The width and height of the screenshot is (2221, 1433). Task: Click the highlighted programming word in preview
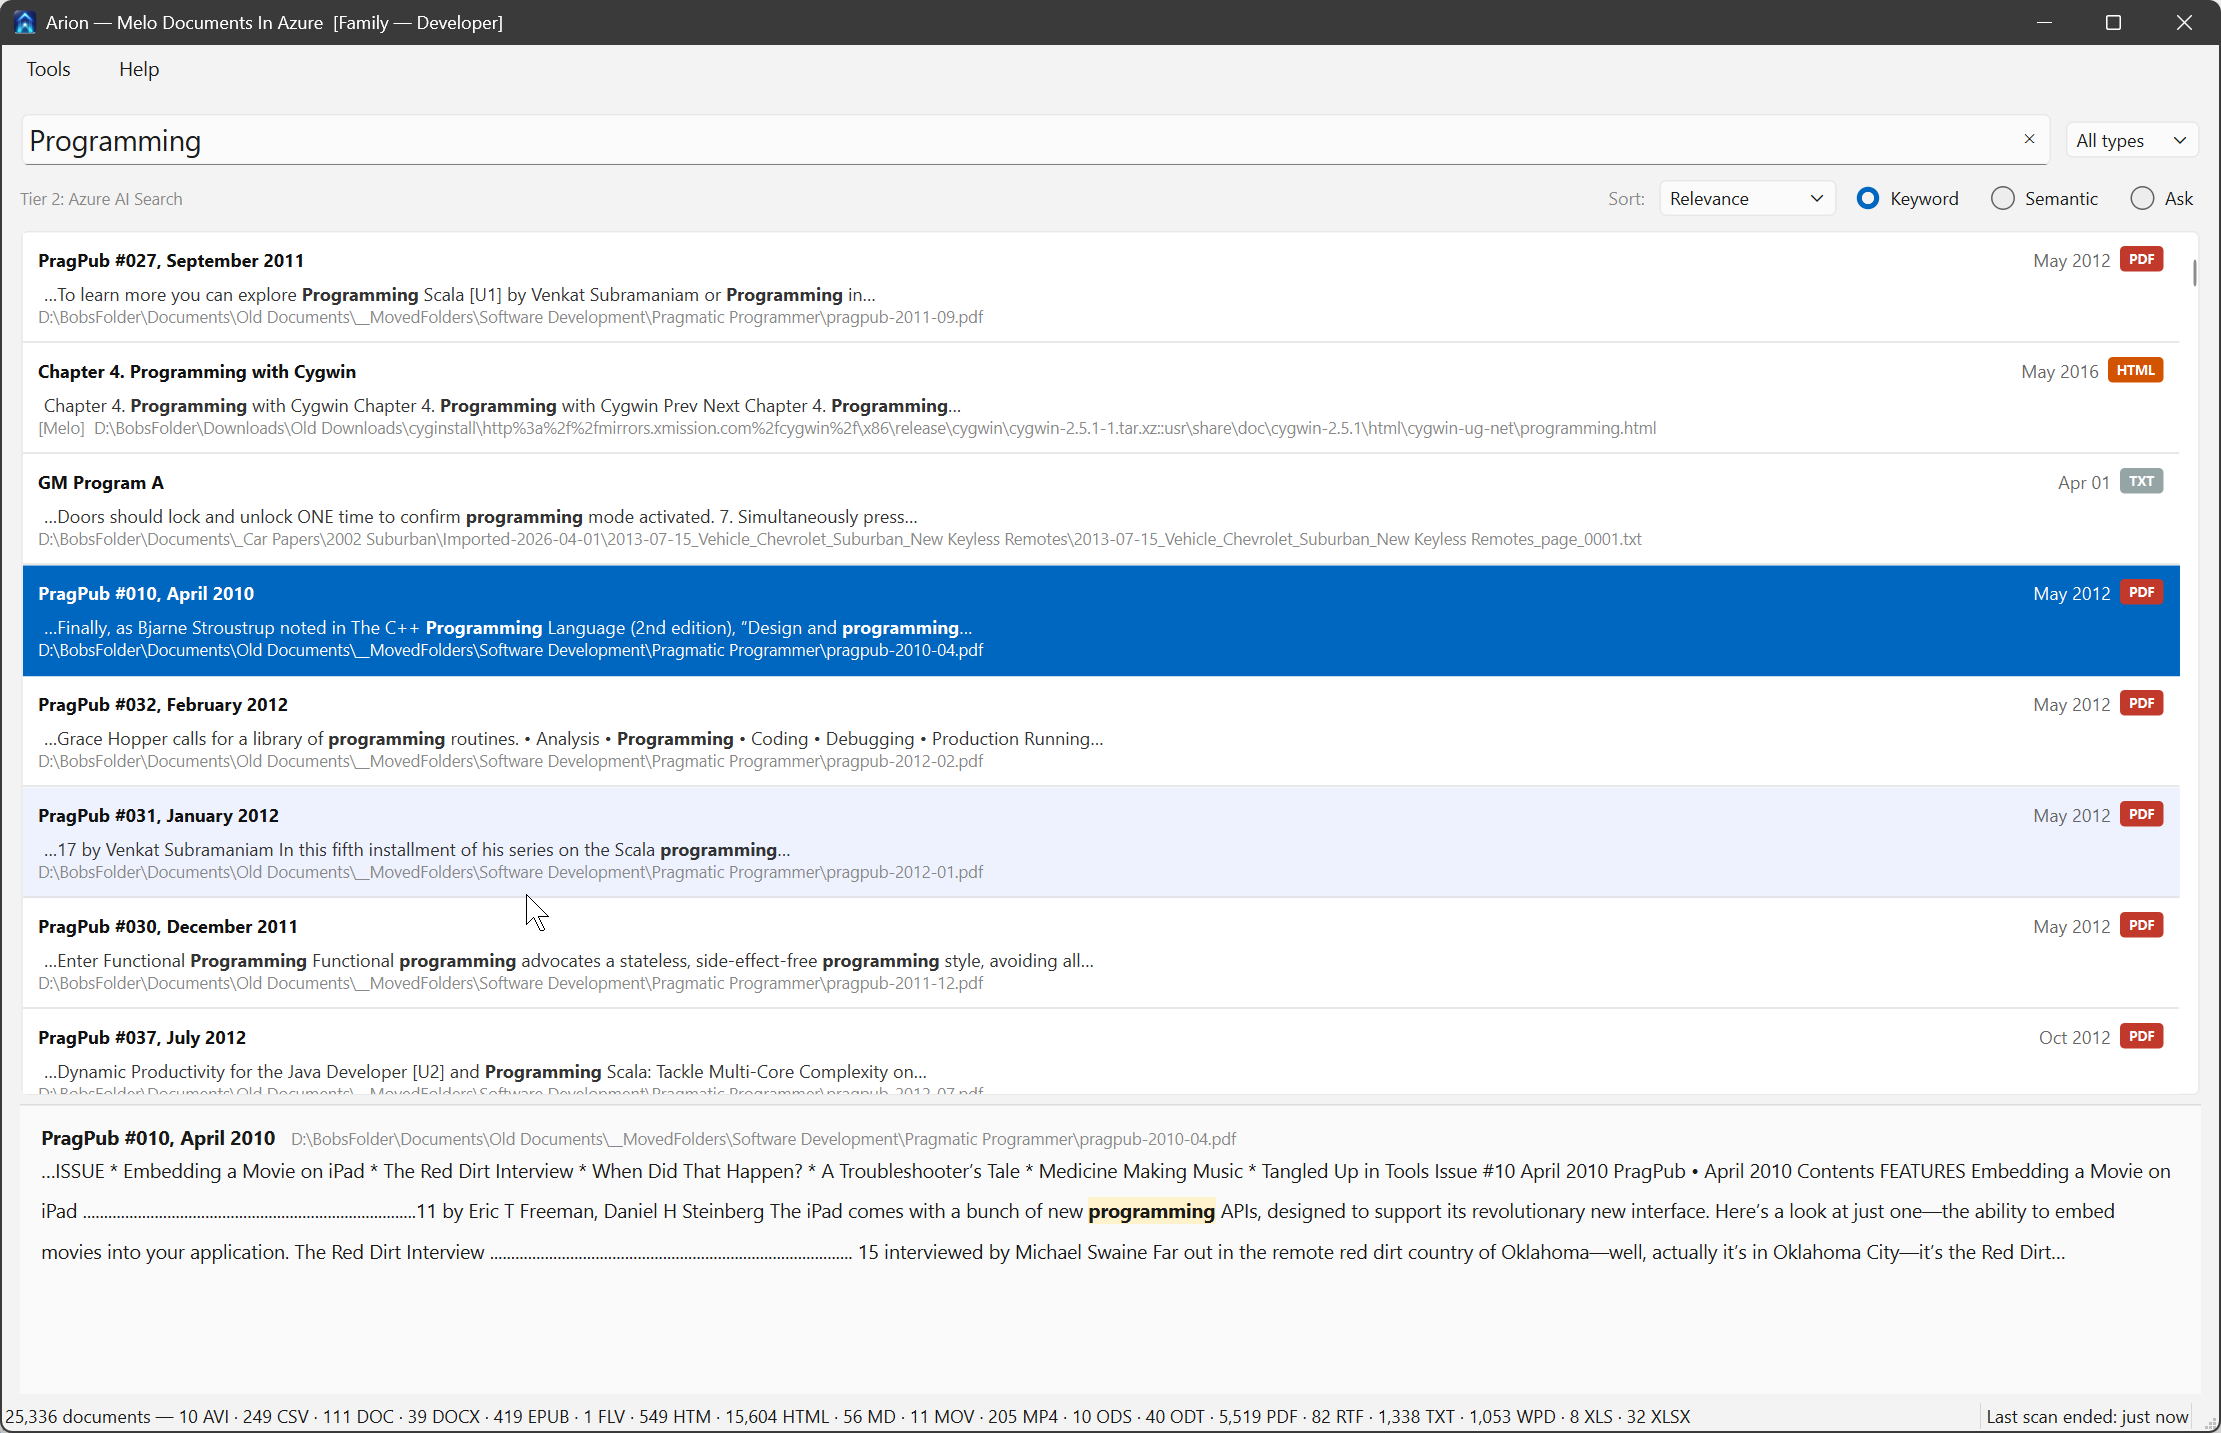point(1151,1211)
